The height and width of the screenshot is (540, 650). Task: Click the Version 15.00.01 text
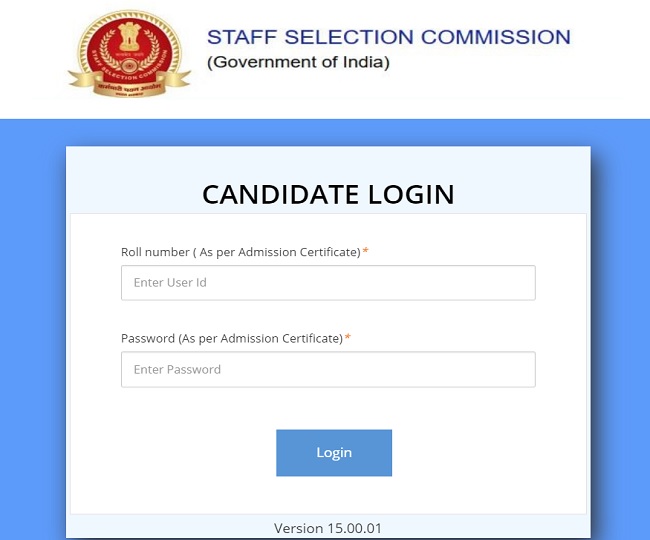click(327, 528)
